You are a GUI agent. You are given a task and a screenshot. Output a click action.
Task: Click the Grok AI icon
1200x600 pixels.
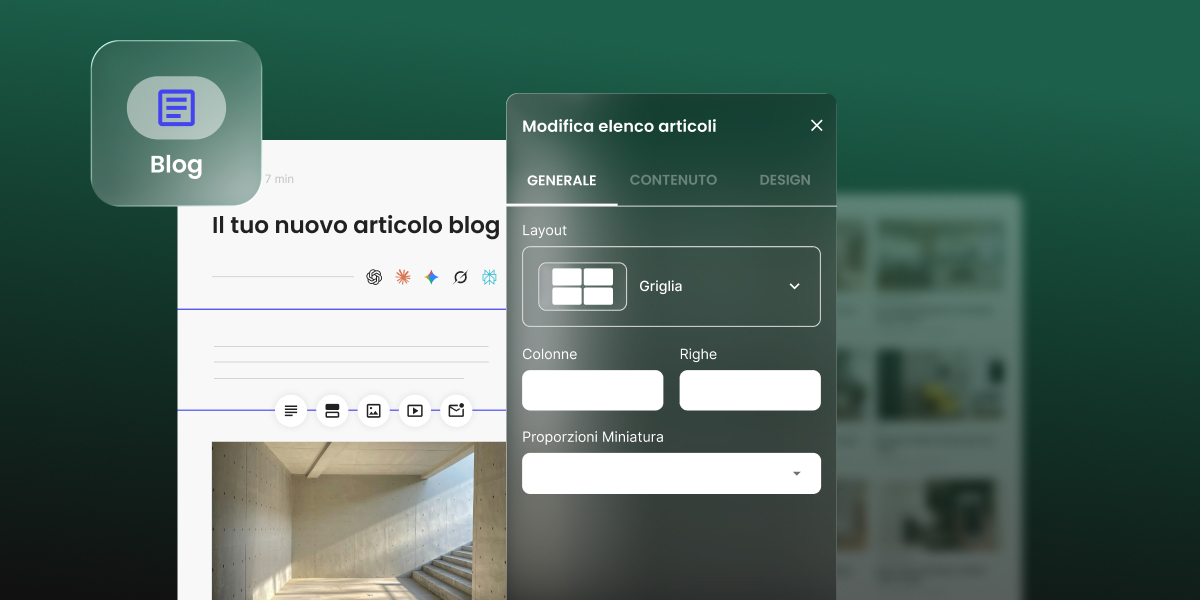460,277
